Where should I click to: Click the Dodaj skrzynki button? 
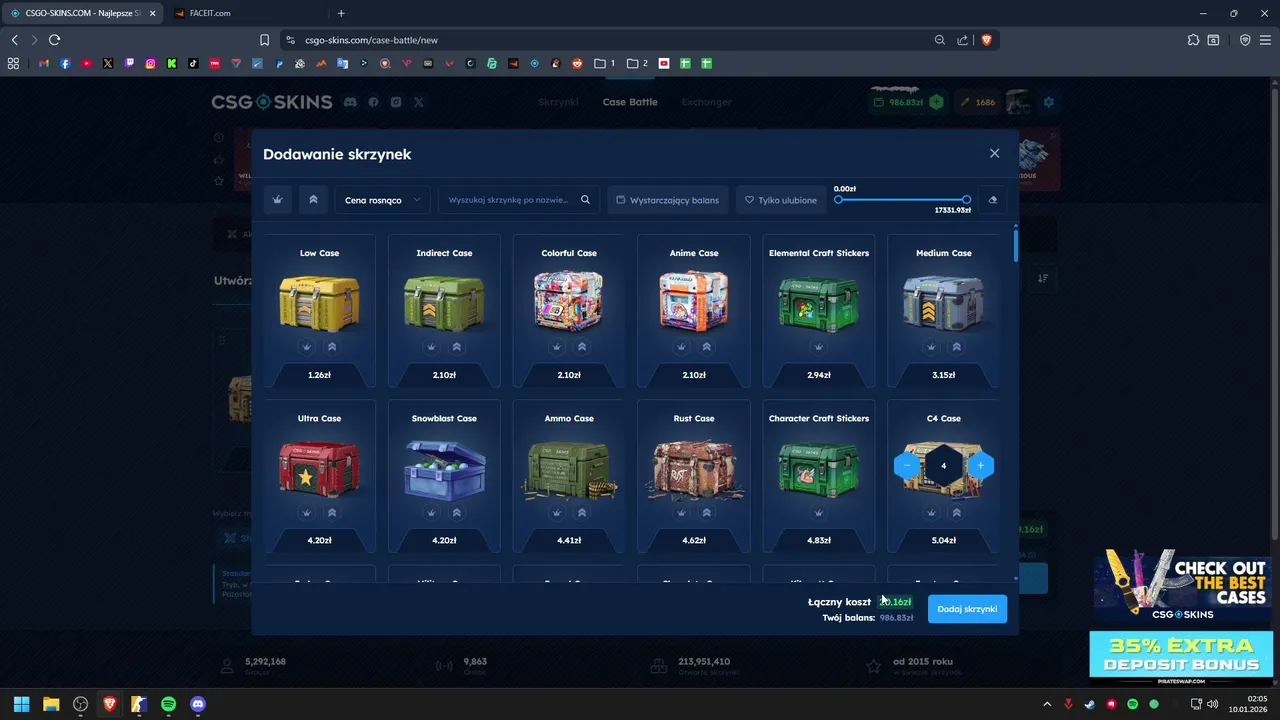coord(967,609)
